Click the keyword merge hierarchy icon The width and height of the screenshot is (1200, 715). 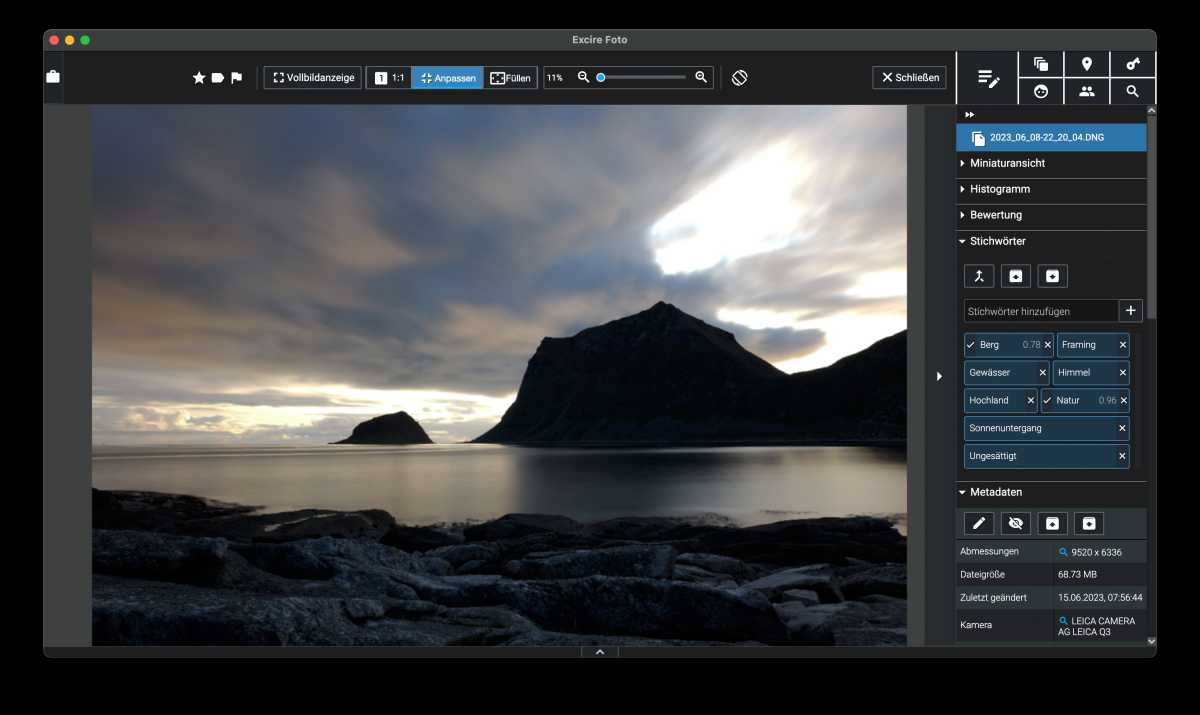979,276
